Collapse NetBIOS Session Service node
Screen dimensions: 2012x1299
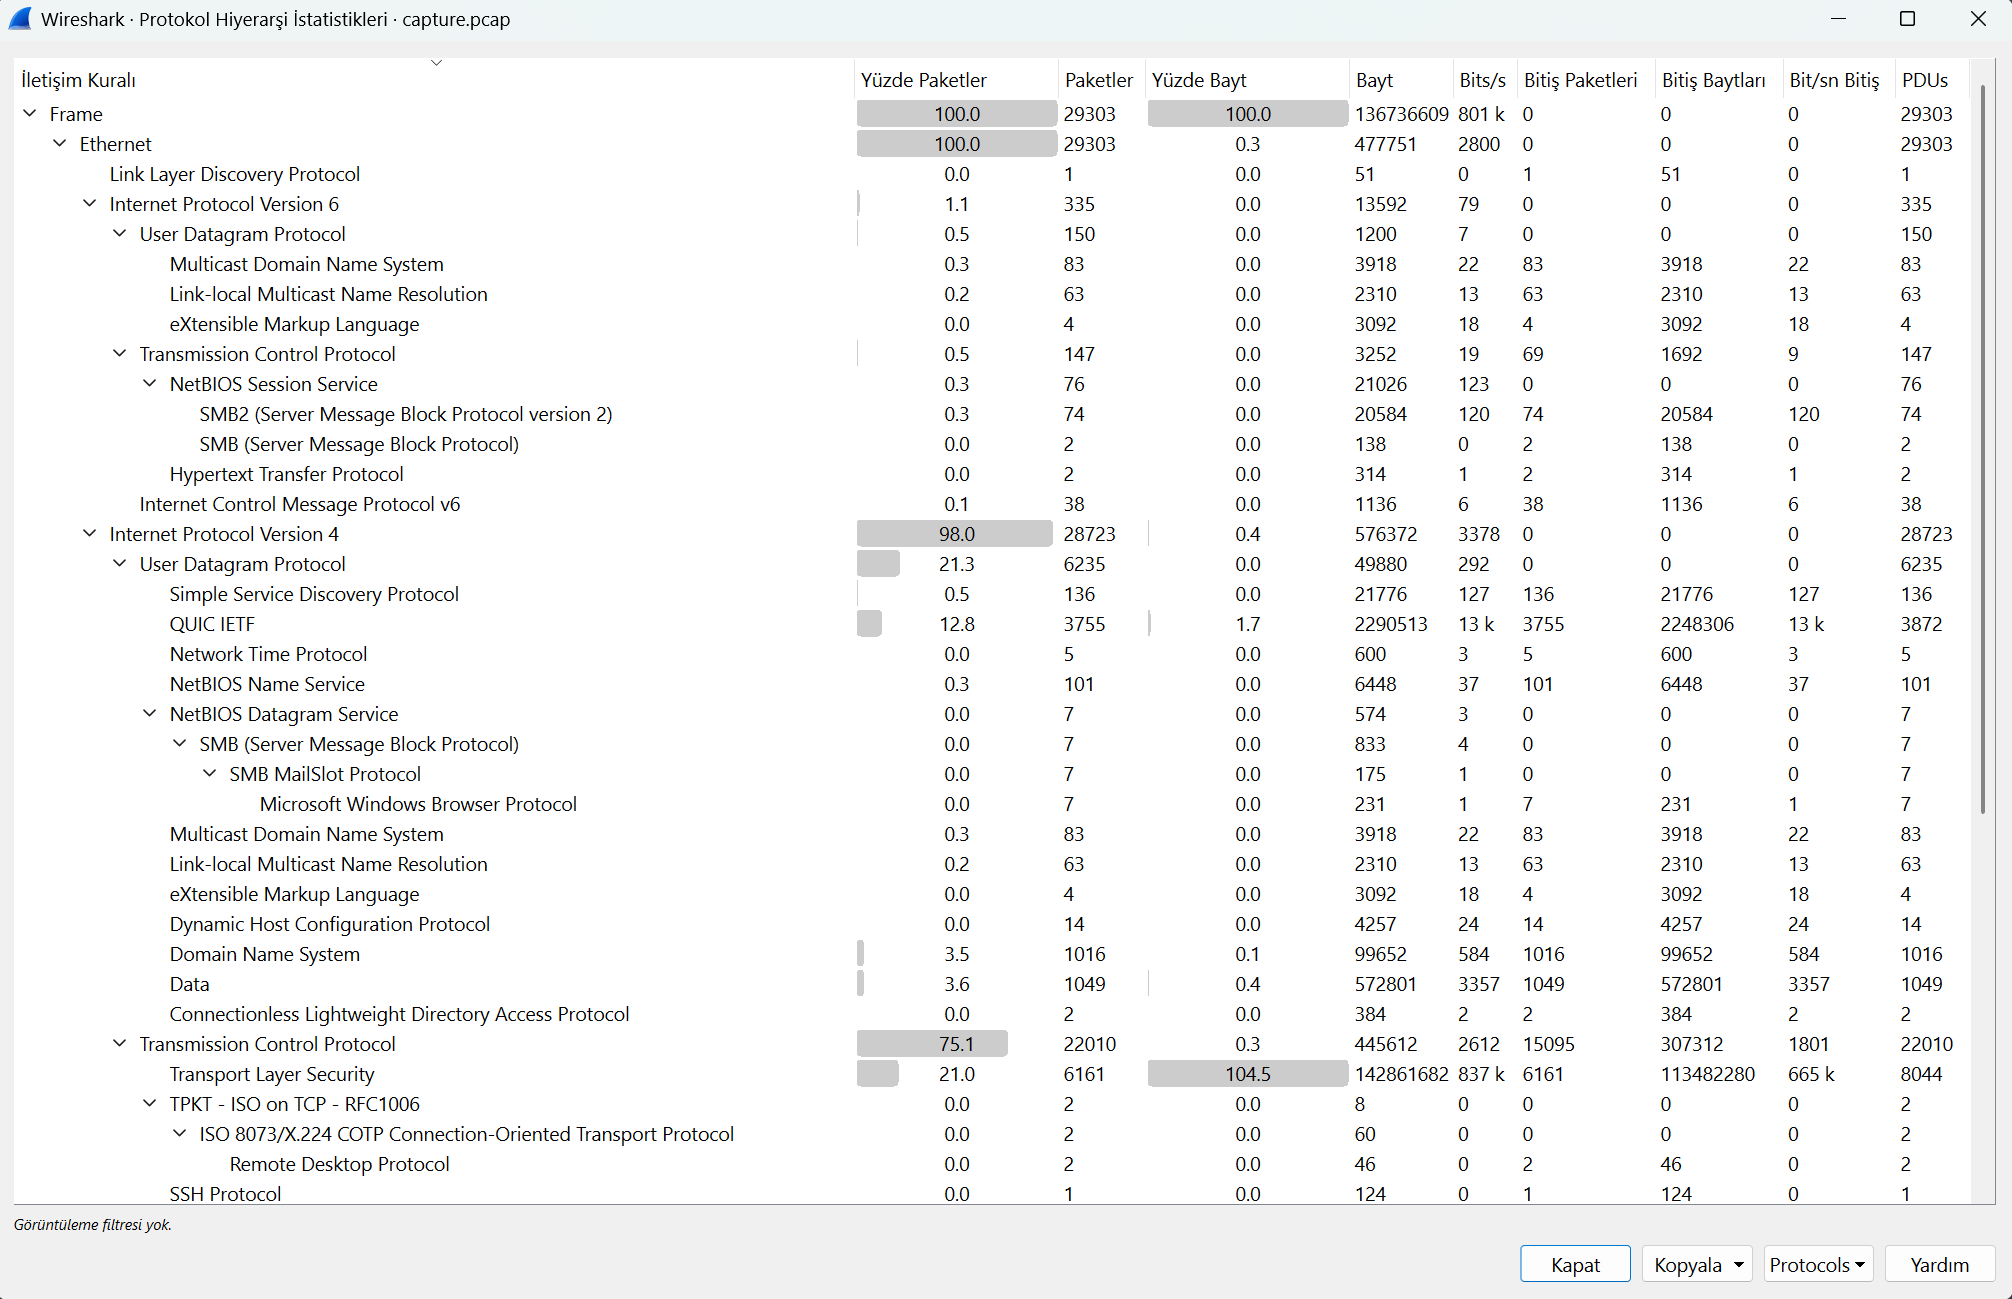[150, 384]
